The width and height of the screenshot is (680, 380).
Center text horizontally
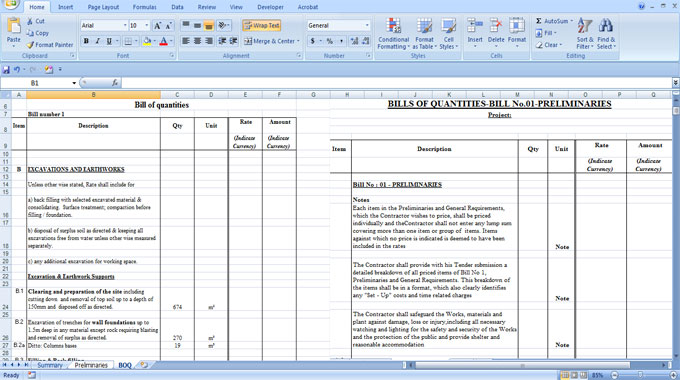coord(197,41)
